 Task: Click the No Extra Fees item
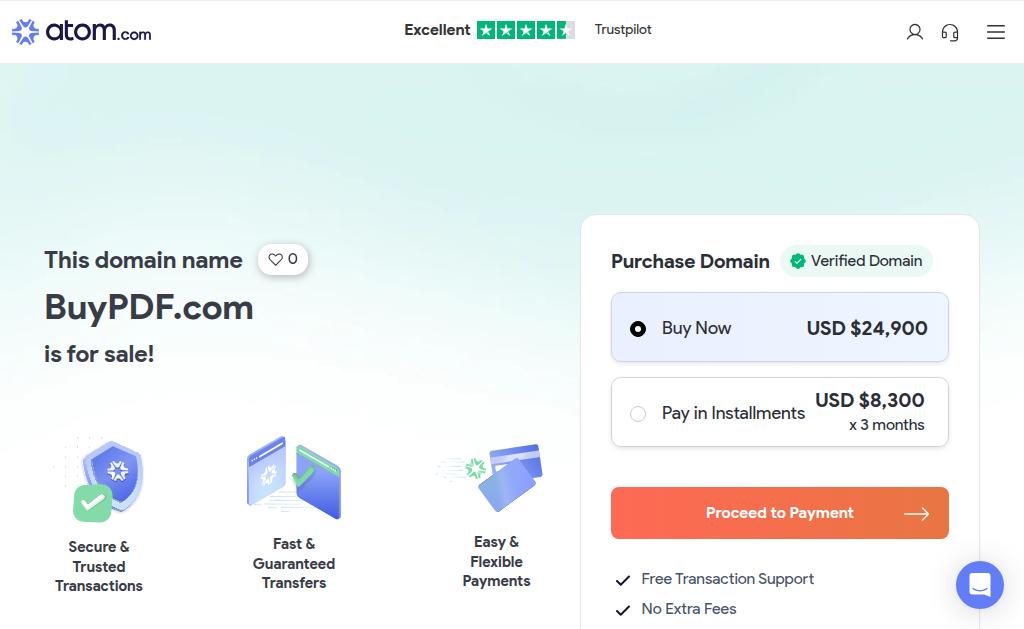tap(688, 609)
